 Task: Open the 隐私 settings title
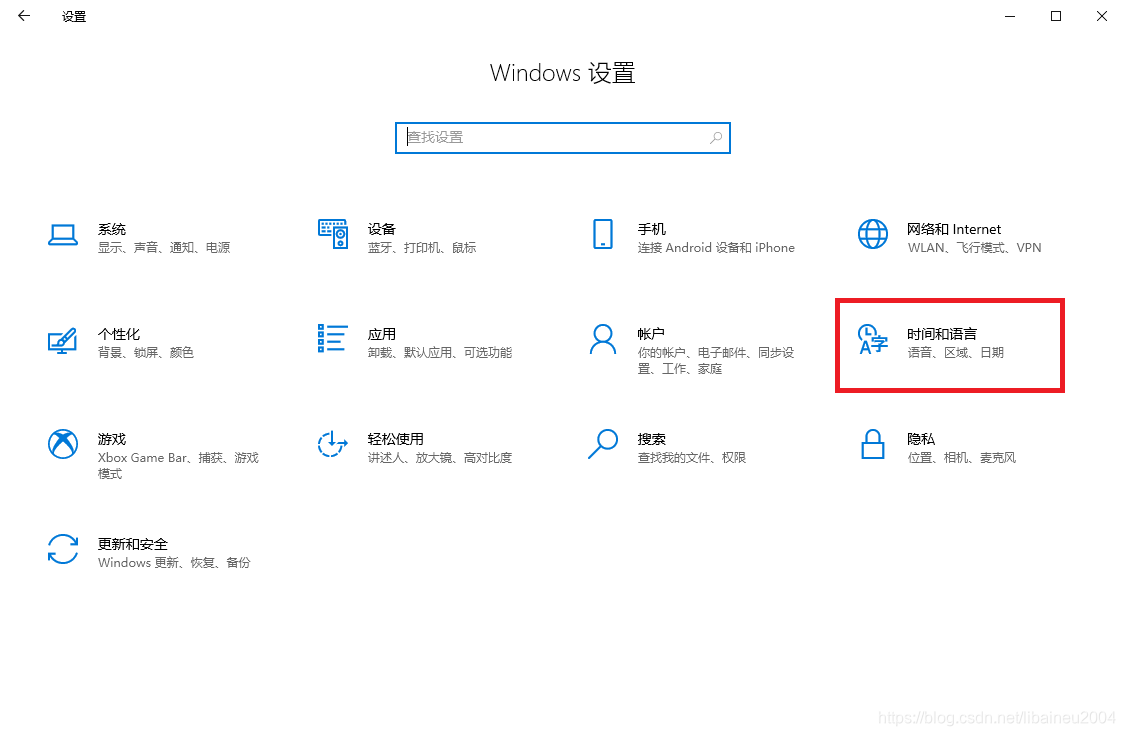(921, 439)
